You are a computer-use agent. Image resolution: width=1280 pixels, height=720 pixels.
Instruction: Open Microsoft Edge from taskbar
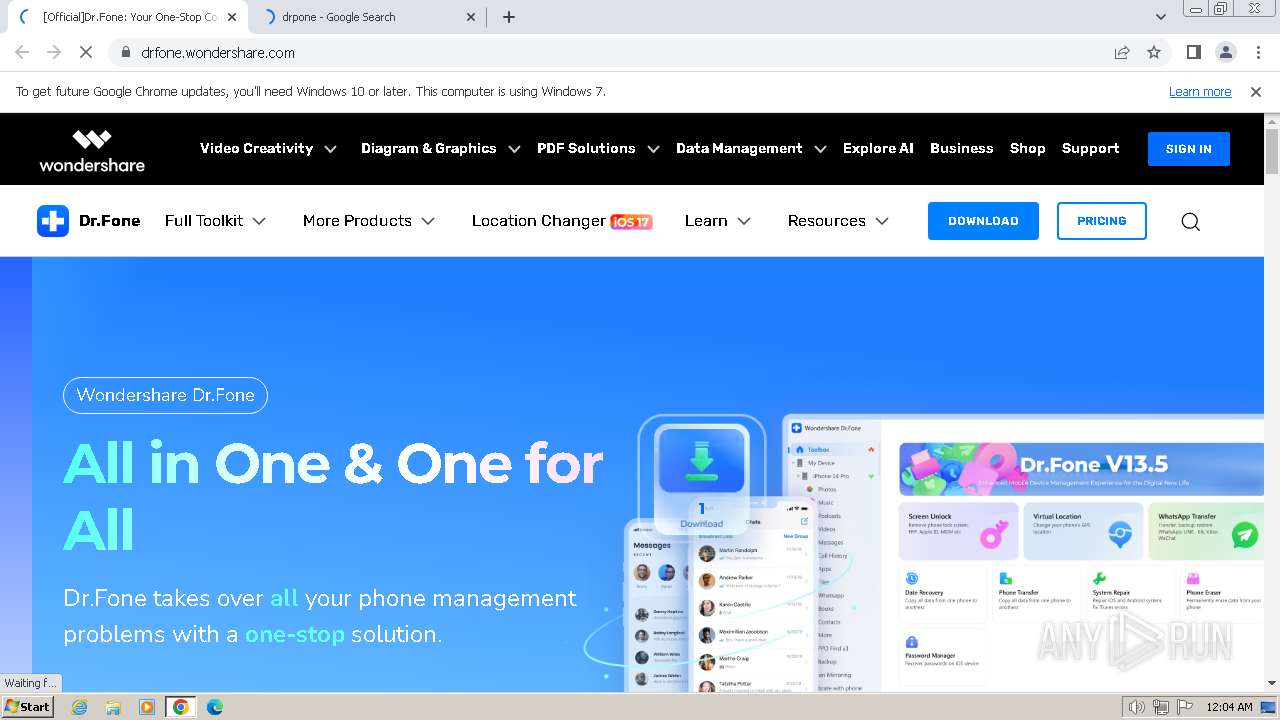(x=215, y=707)
